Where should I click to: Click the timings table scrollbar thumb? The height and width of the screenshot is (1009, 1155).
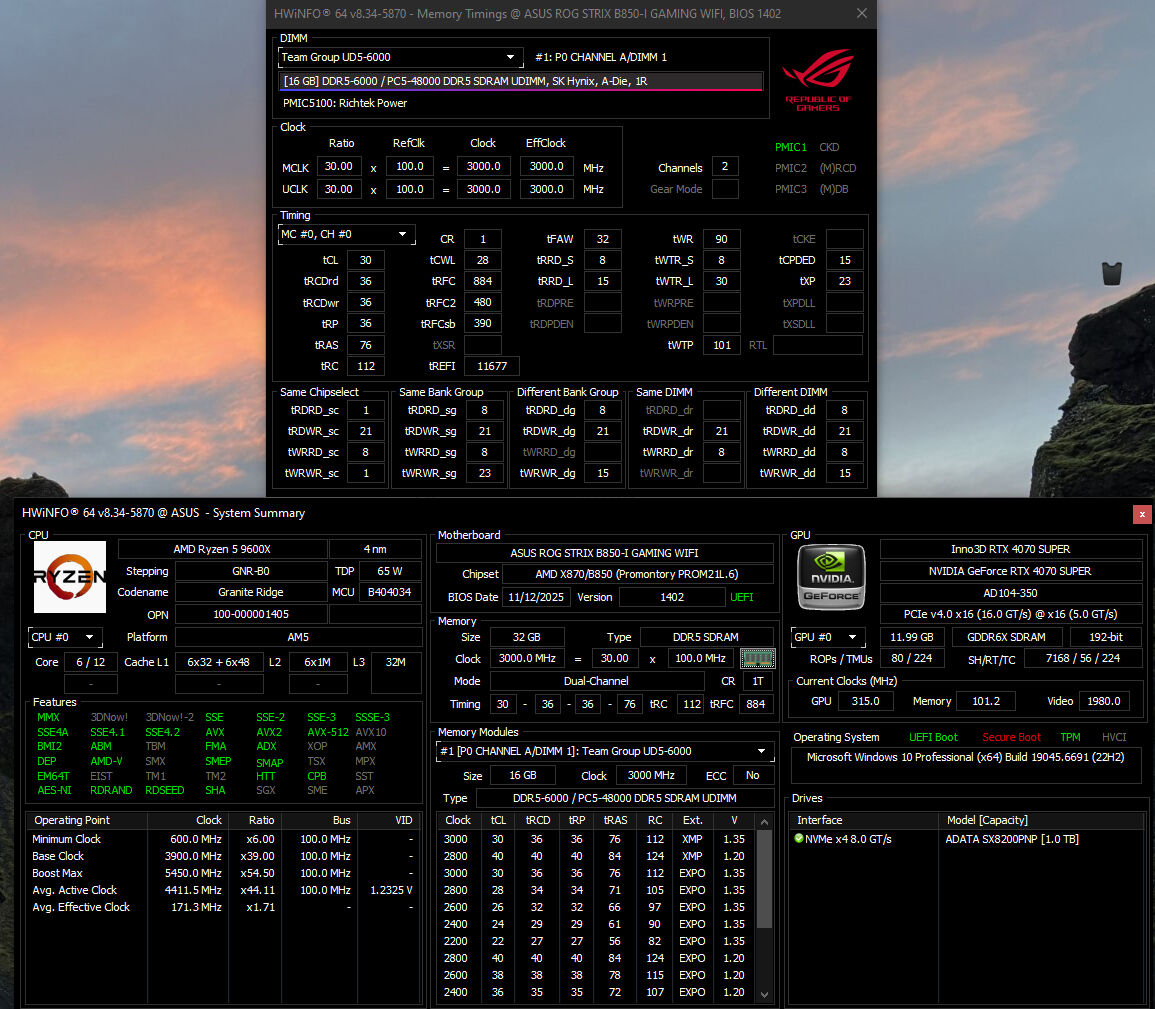pyautogui.click(x=765, y=879)
